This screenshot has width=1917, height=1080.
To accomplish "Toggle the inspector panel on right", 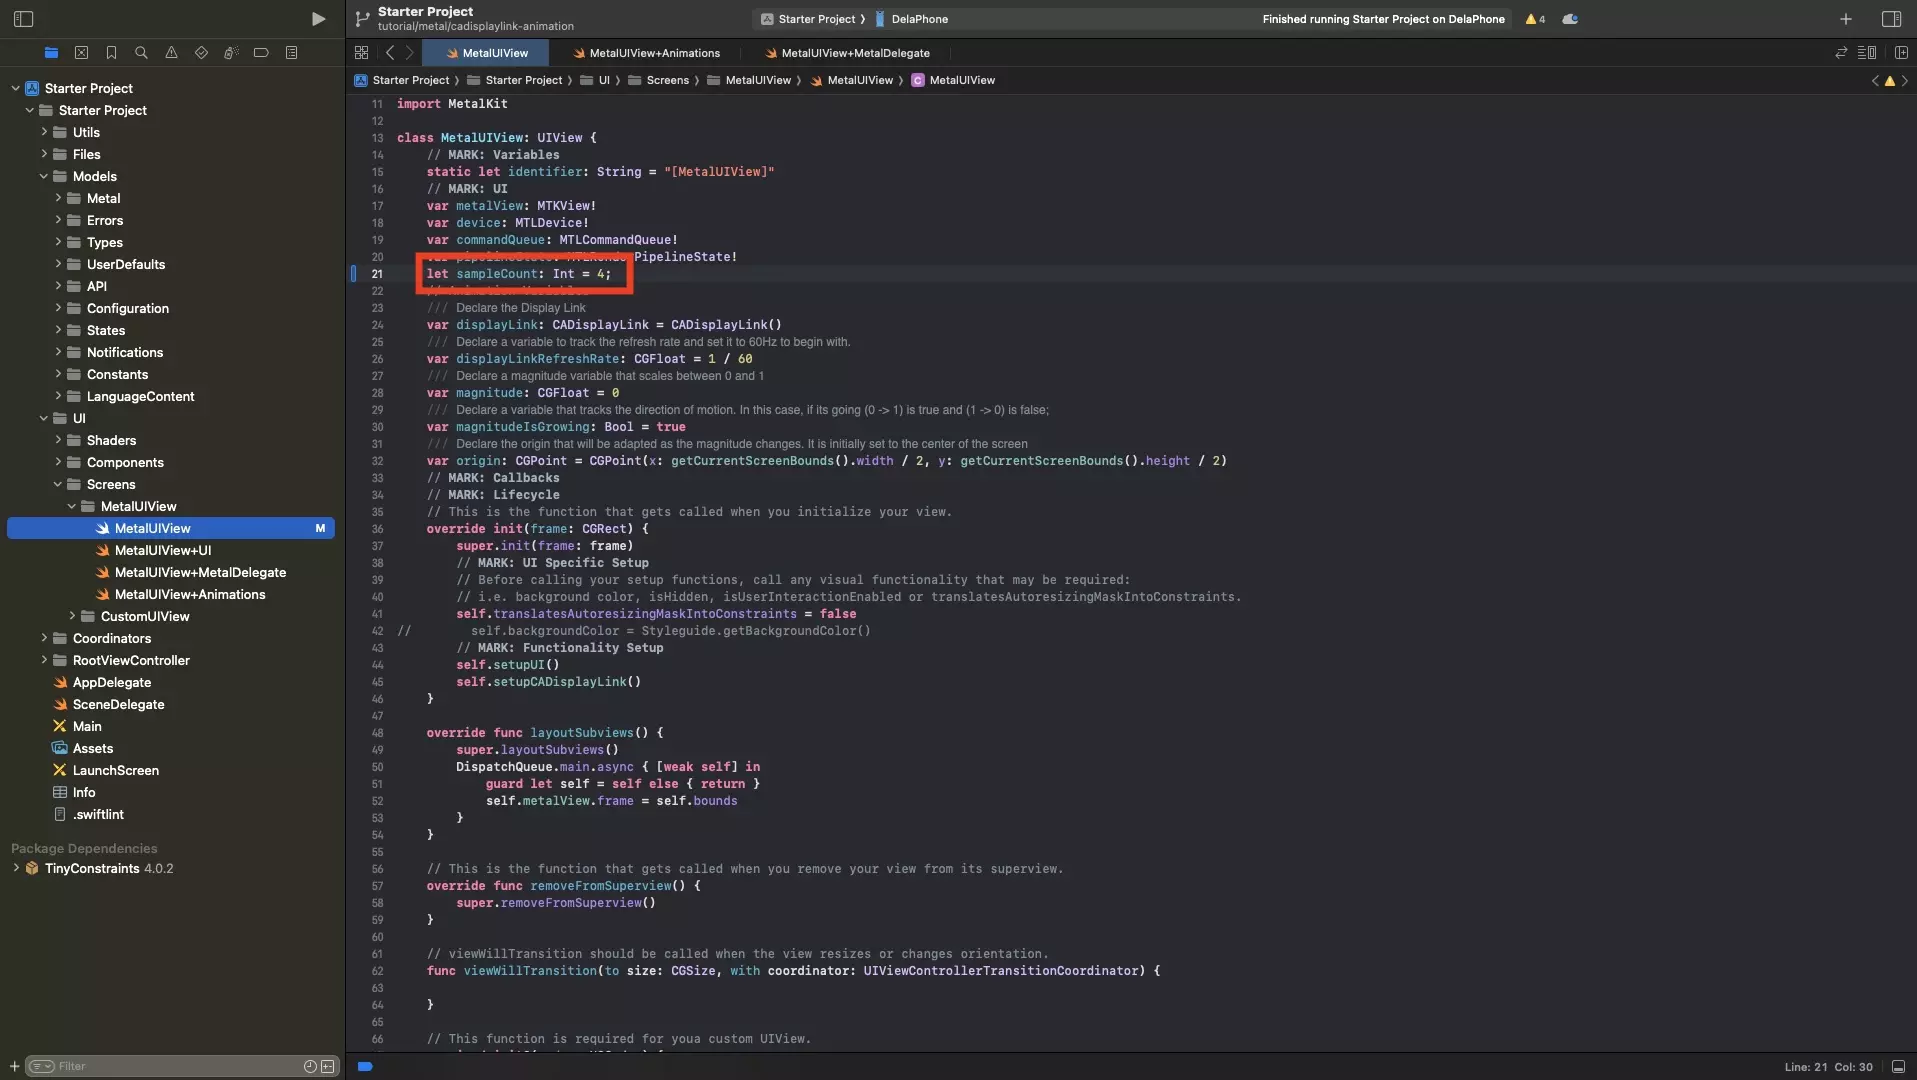I will click(1891, 19).
